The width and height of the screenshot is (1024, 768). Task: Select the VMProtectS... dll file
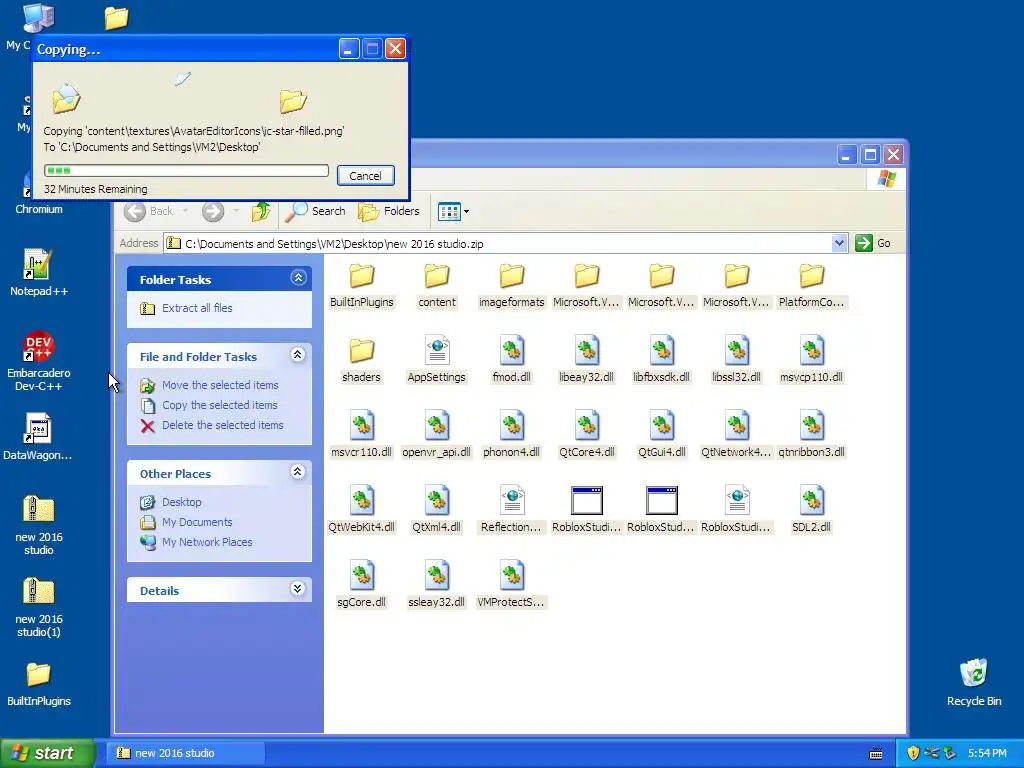pos(511,586)
